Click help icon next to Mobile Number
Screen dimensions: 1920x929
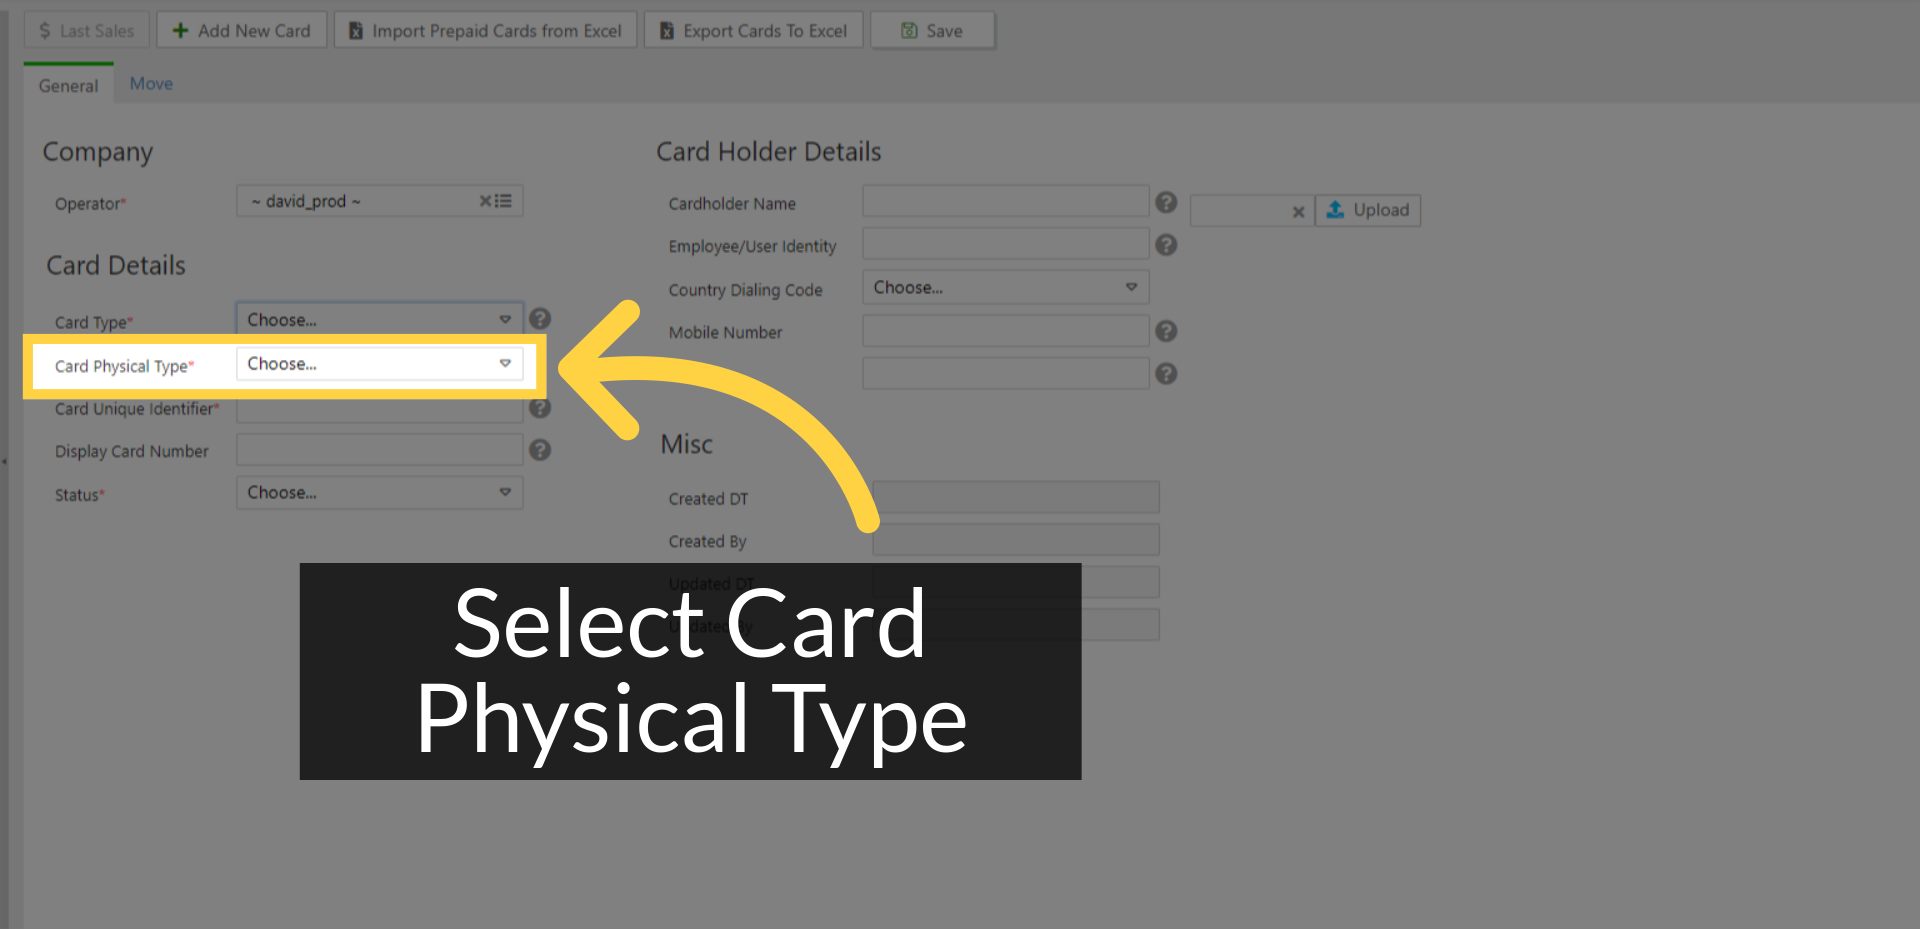point(1166,331)
